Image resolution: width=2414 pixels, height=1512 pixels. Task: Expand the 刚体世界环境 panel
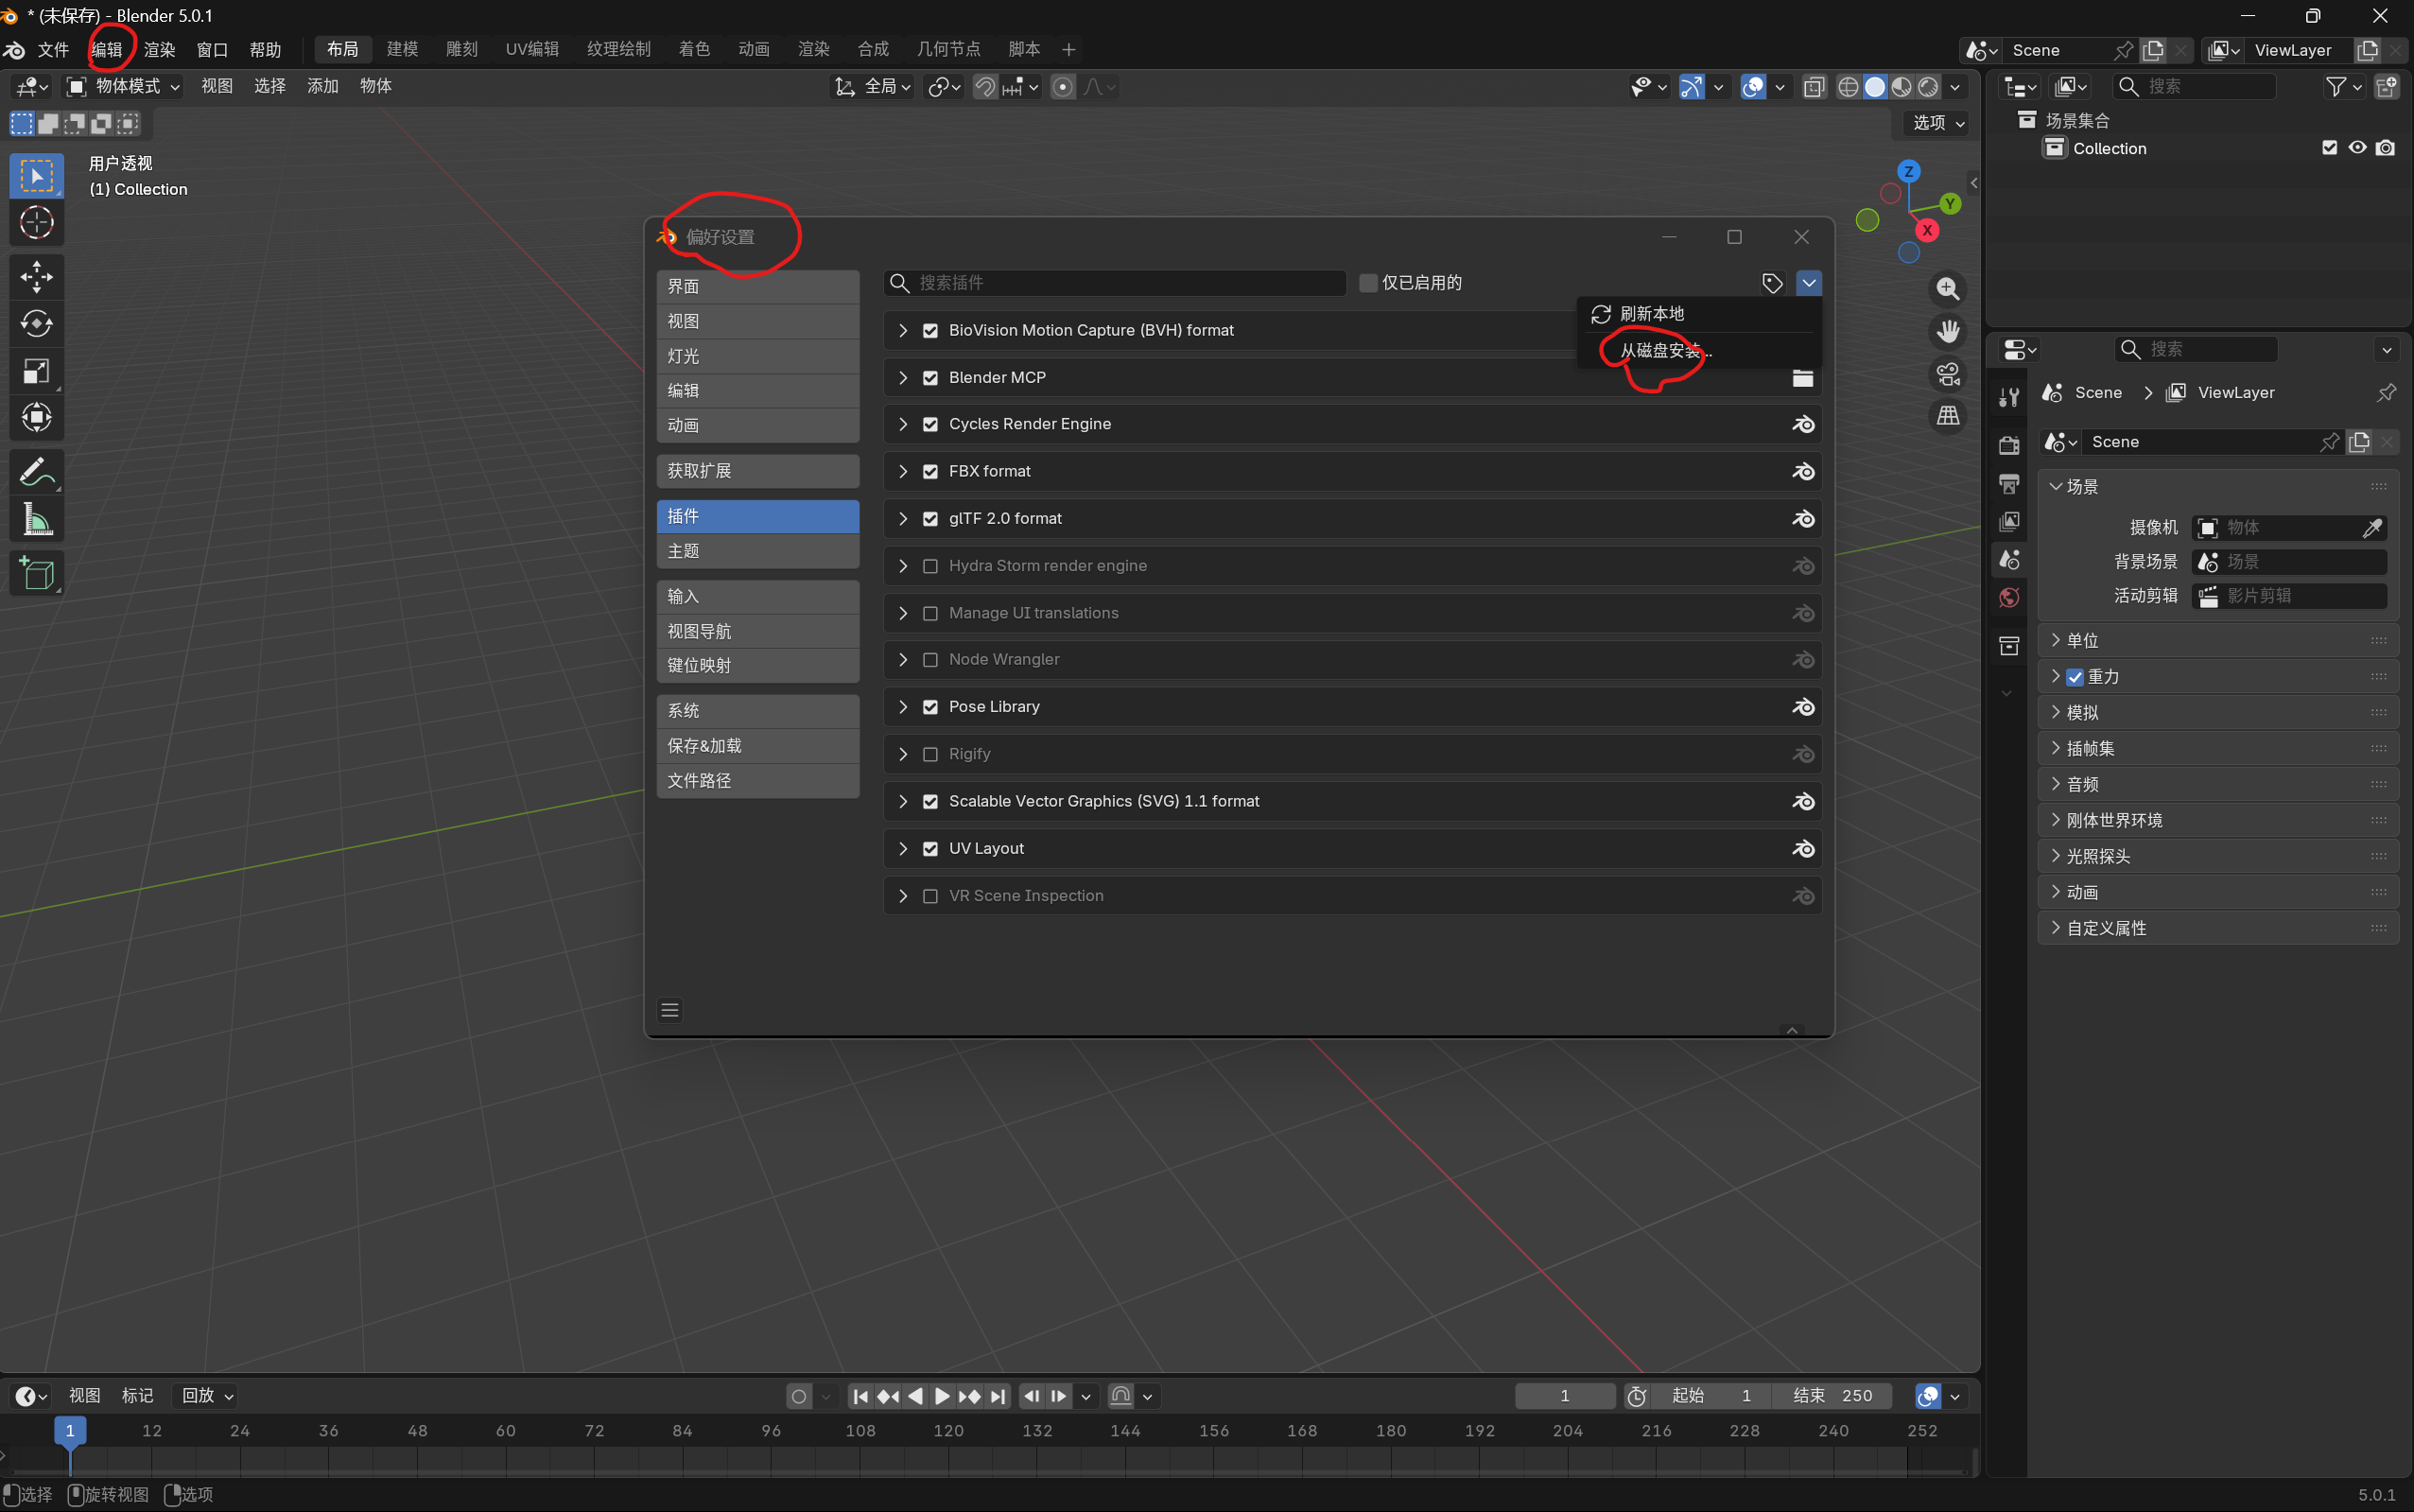tap(2217, 821)
